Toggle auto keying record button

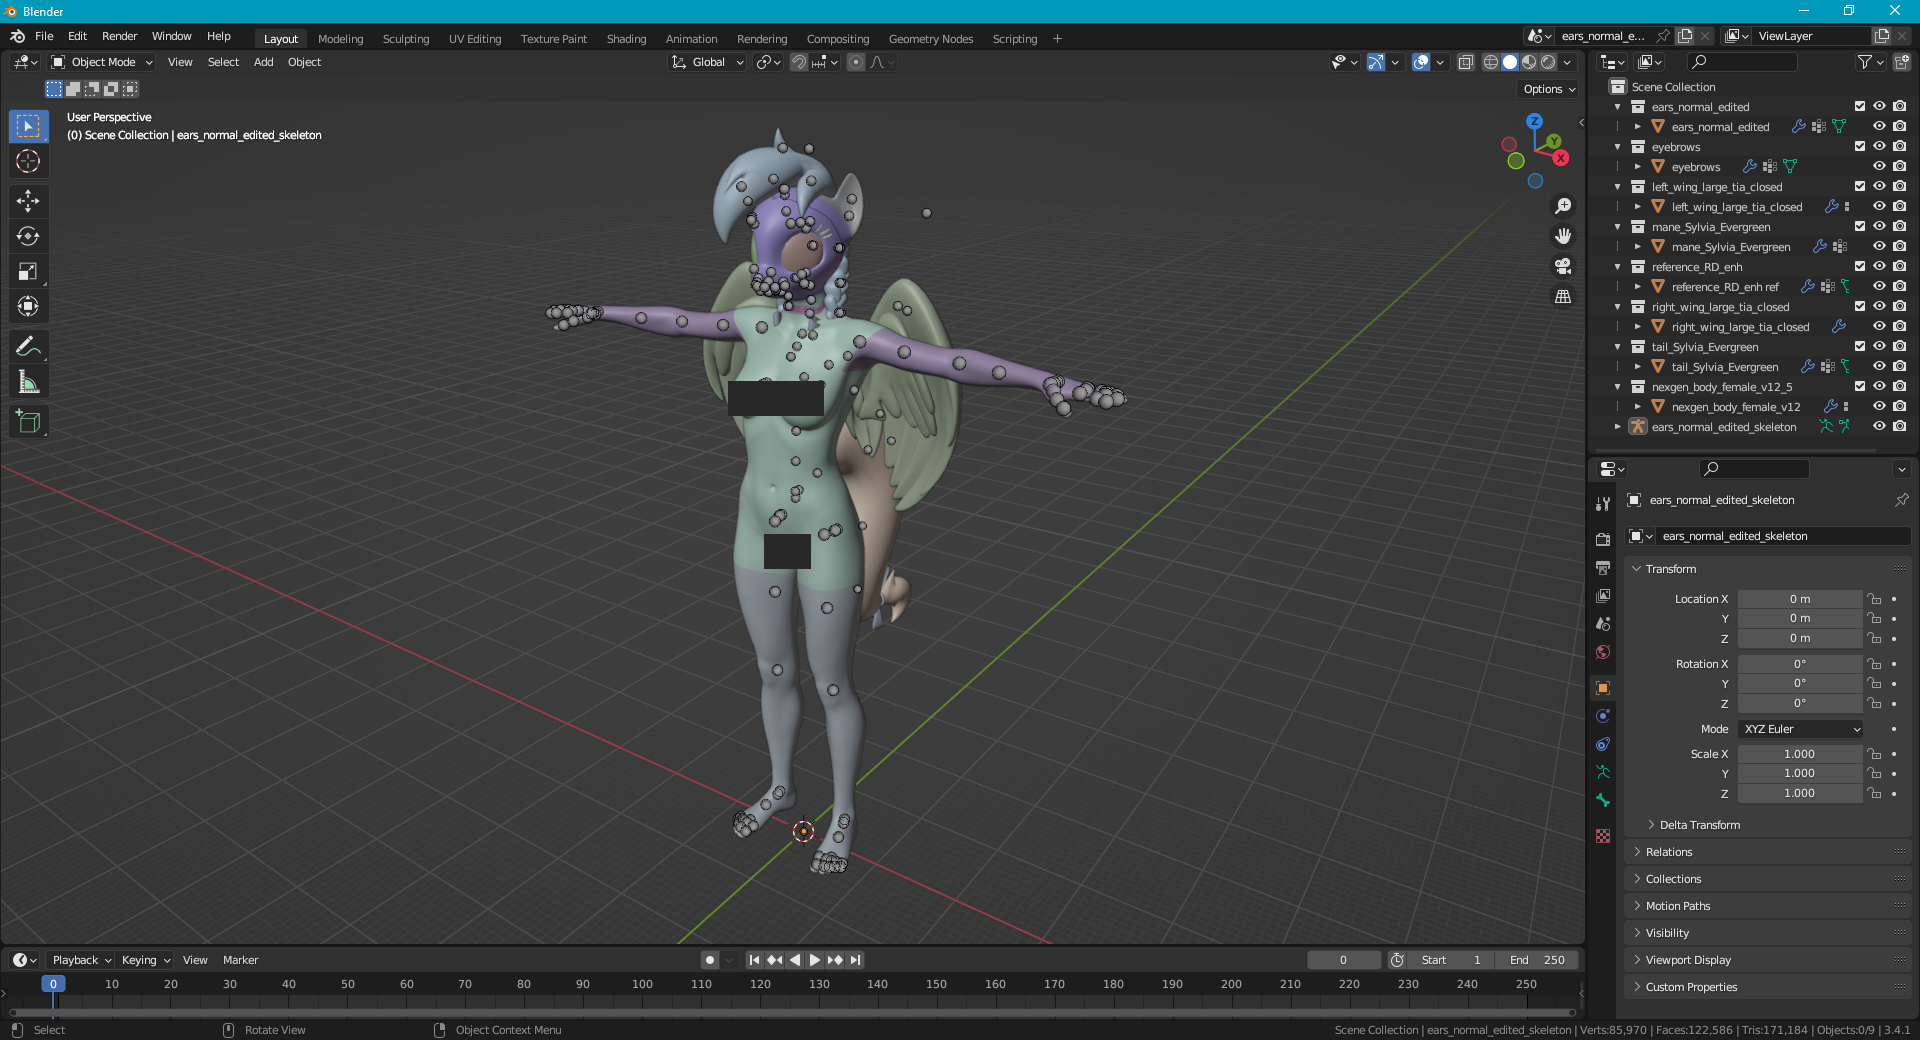pyautogui.click(x=710, y=960)
